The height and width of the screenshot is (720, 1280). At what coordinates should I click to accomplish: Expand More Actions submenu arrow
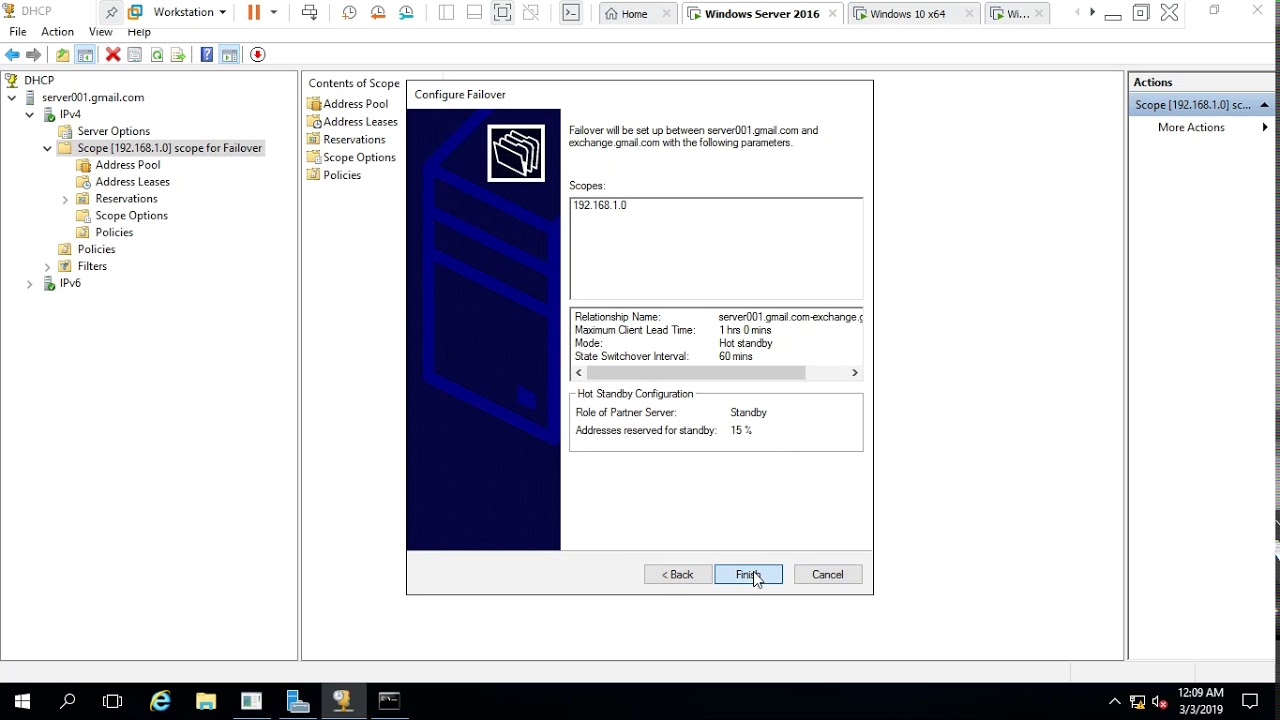[1265, 127]
